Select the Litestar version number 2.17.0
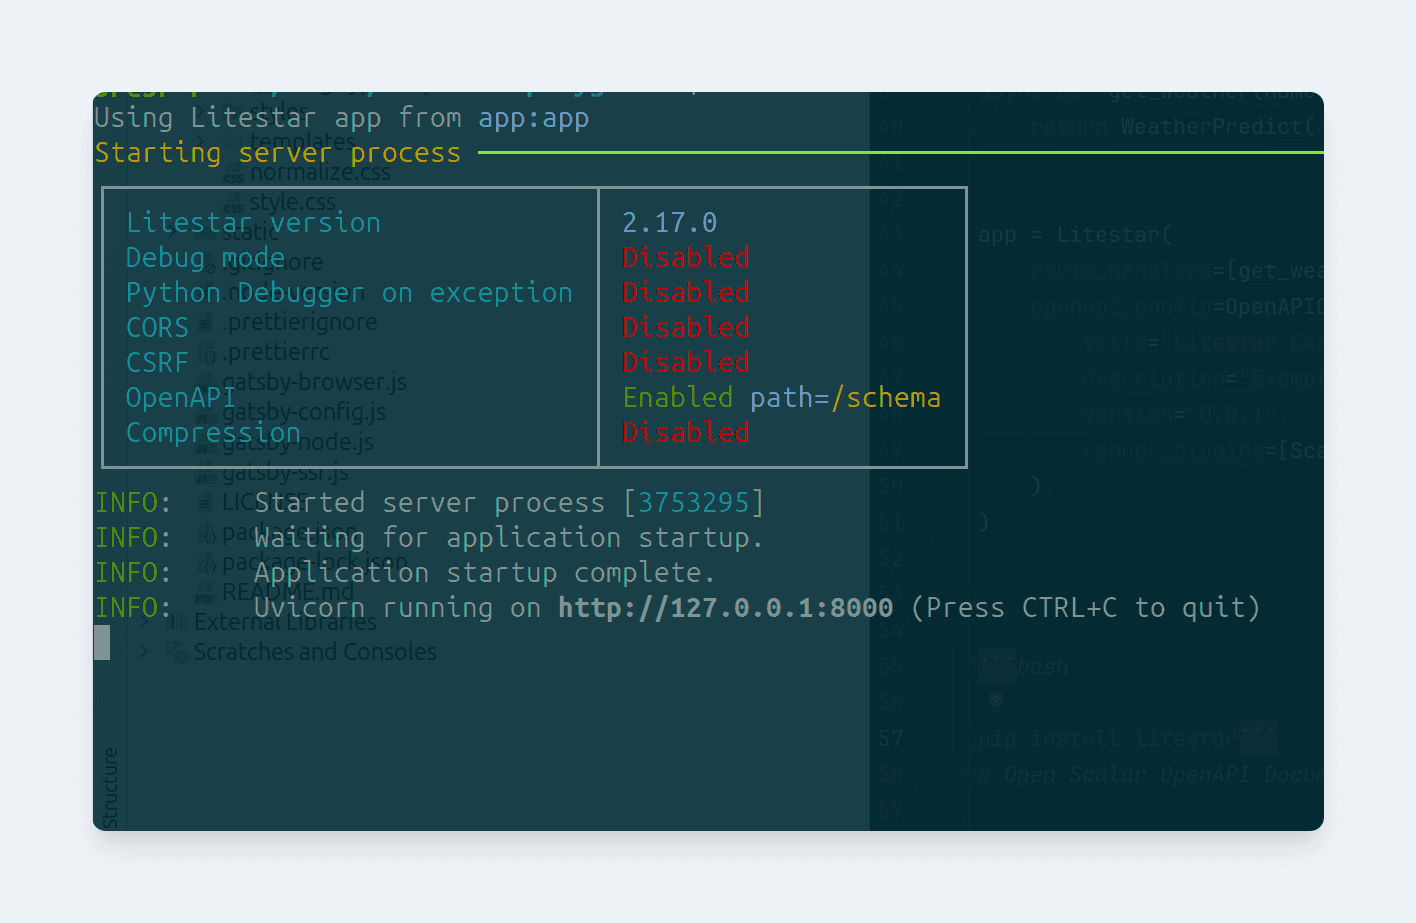Image resolution: width=1416 pixels, height=923 pixels. 669,223
